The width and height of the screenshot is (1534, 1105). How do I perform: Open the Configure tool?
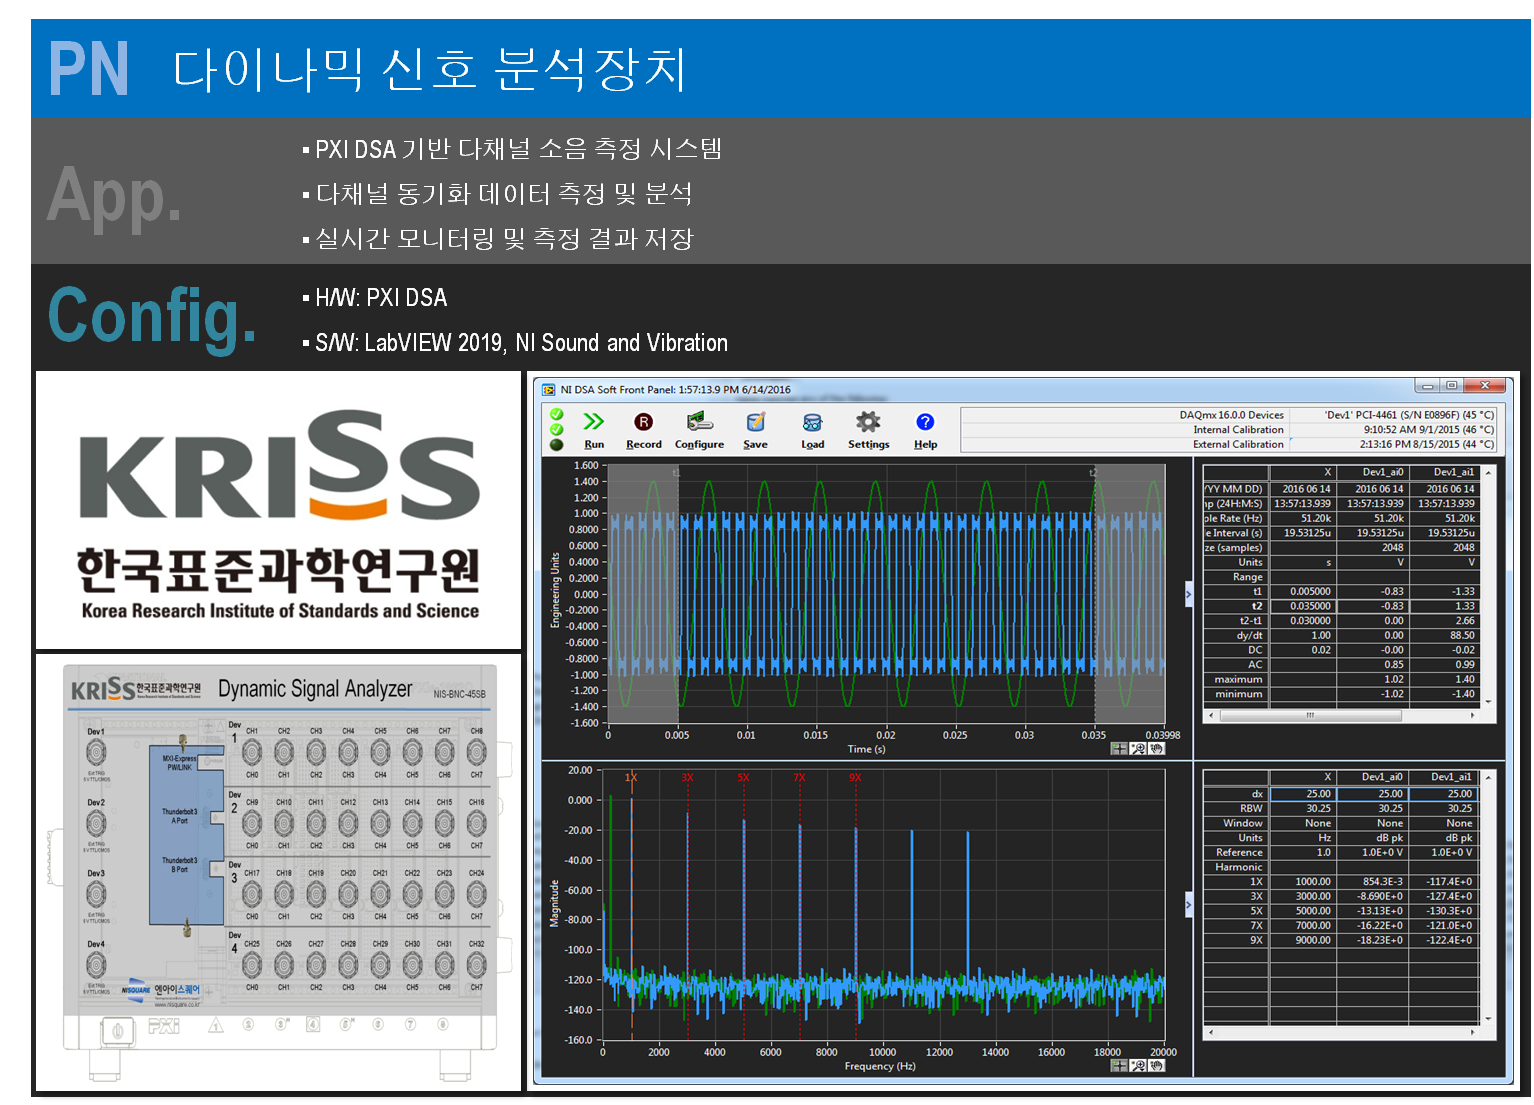coord(699,422)
